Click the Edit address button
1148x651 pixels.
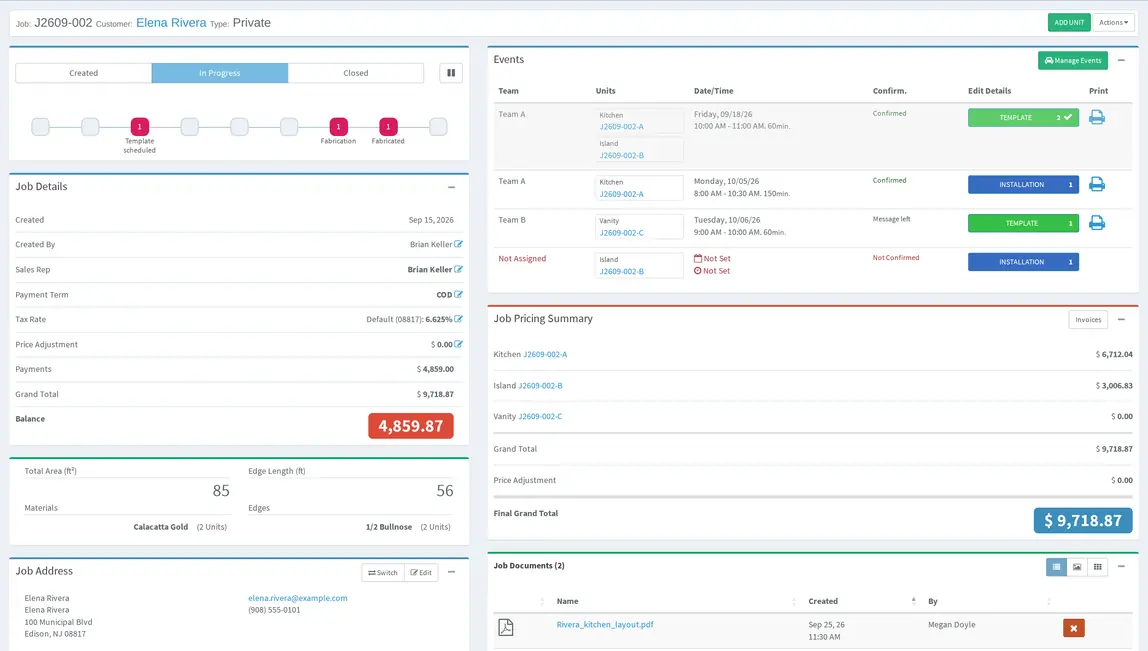point(421,573)
